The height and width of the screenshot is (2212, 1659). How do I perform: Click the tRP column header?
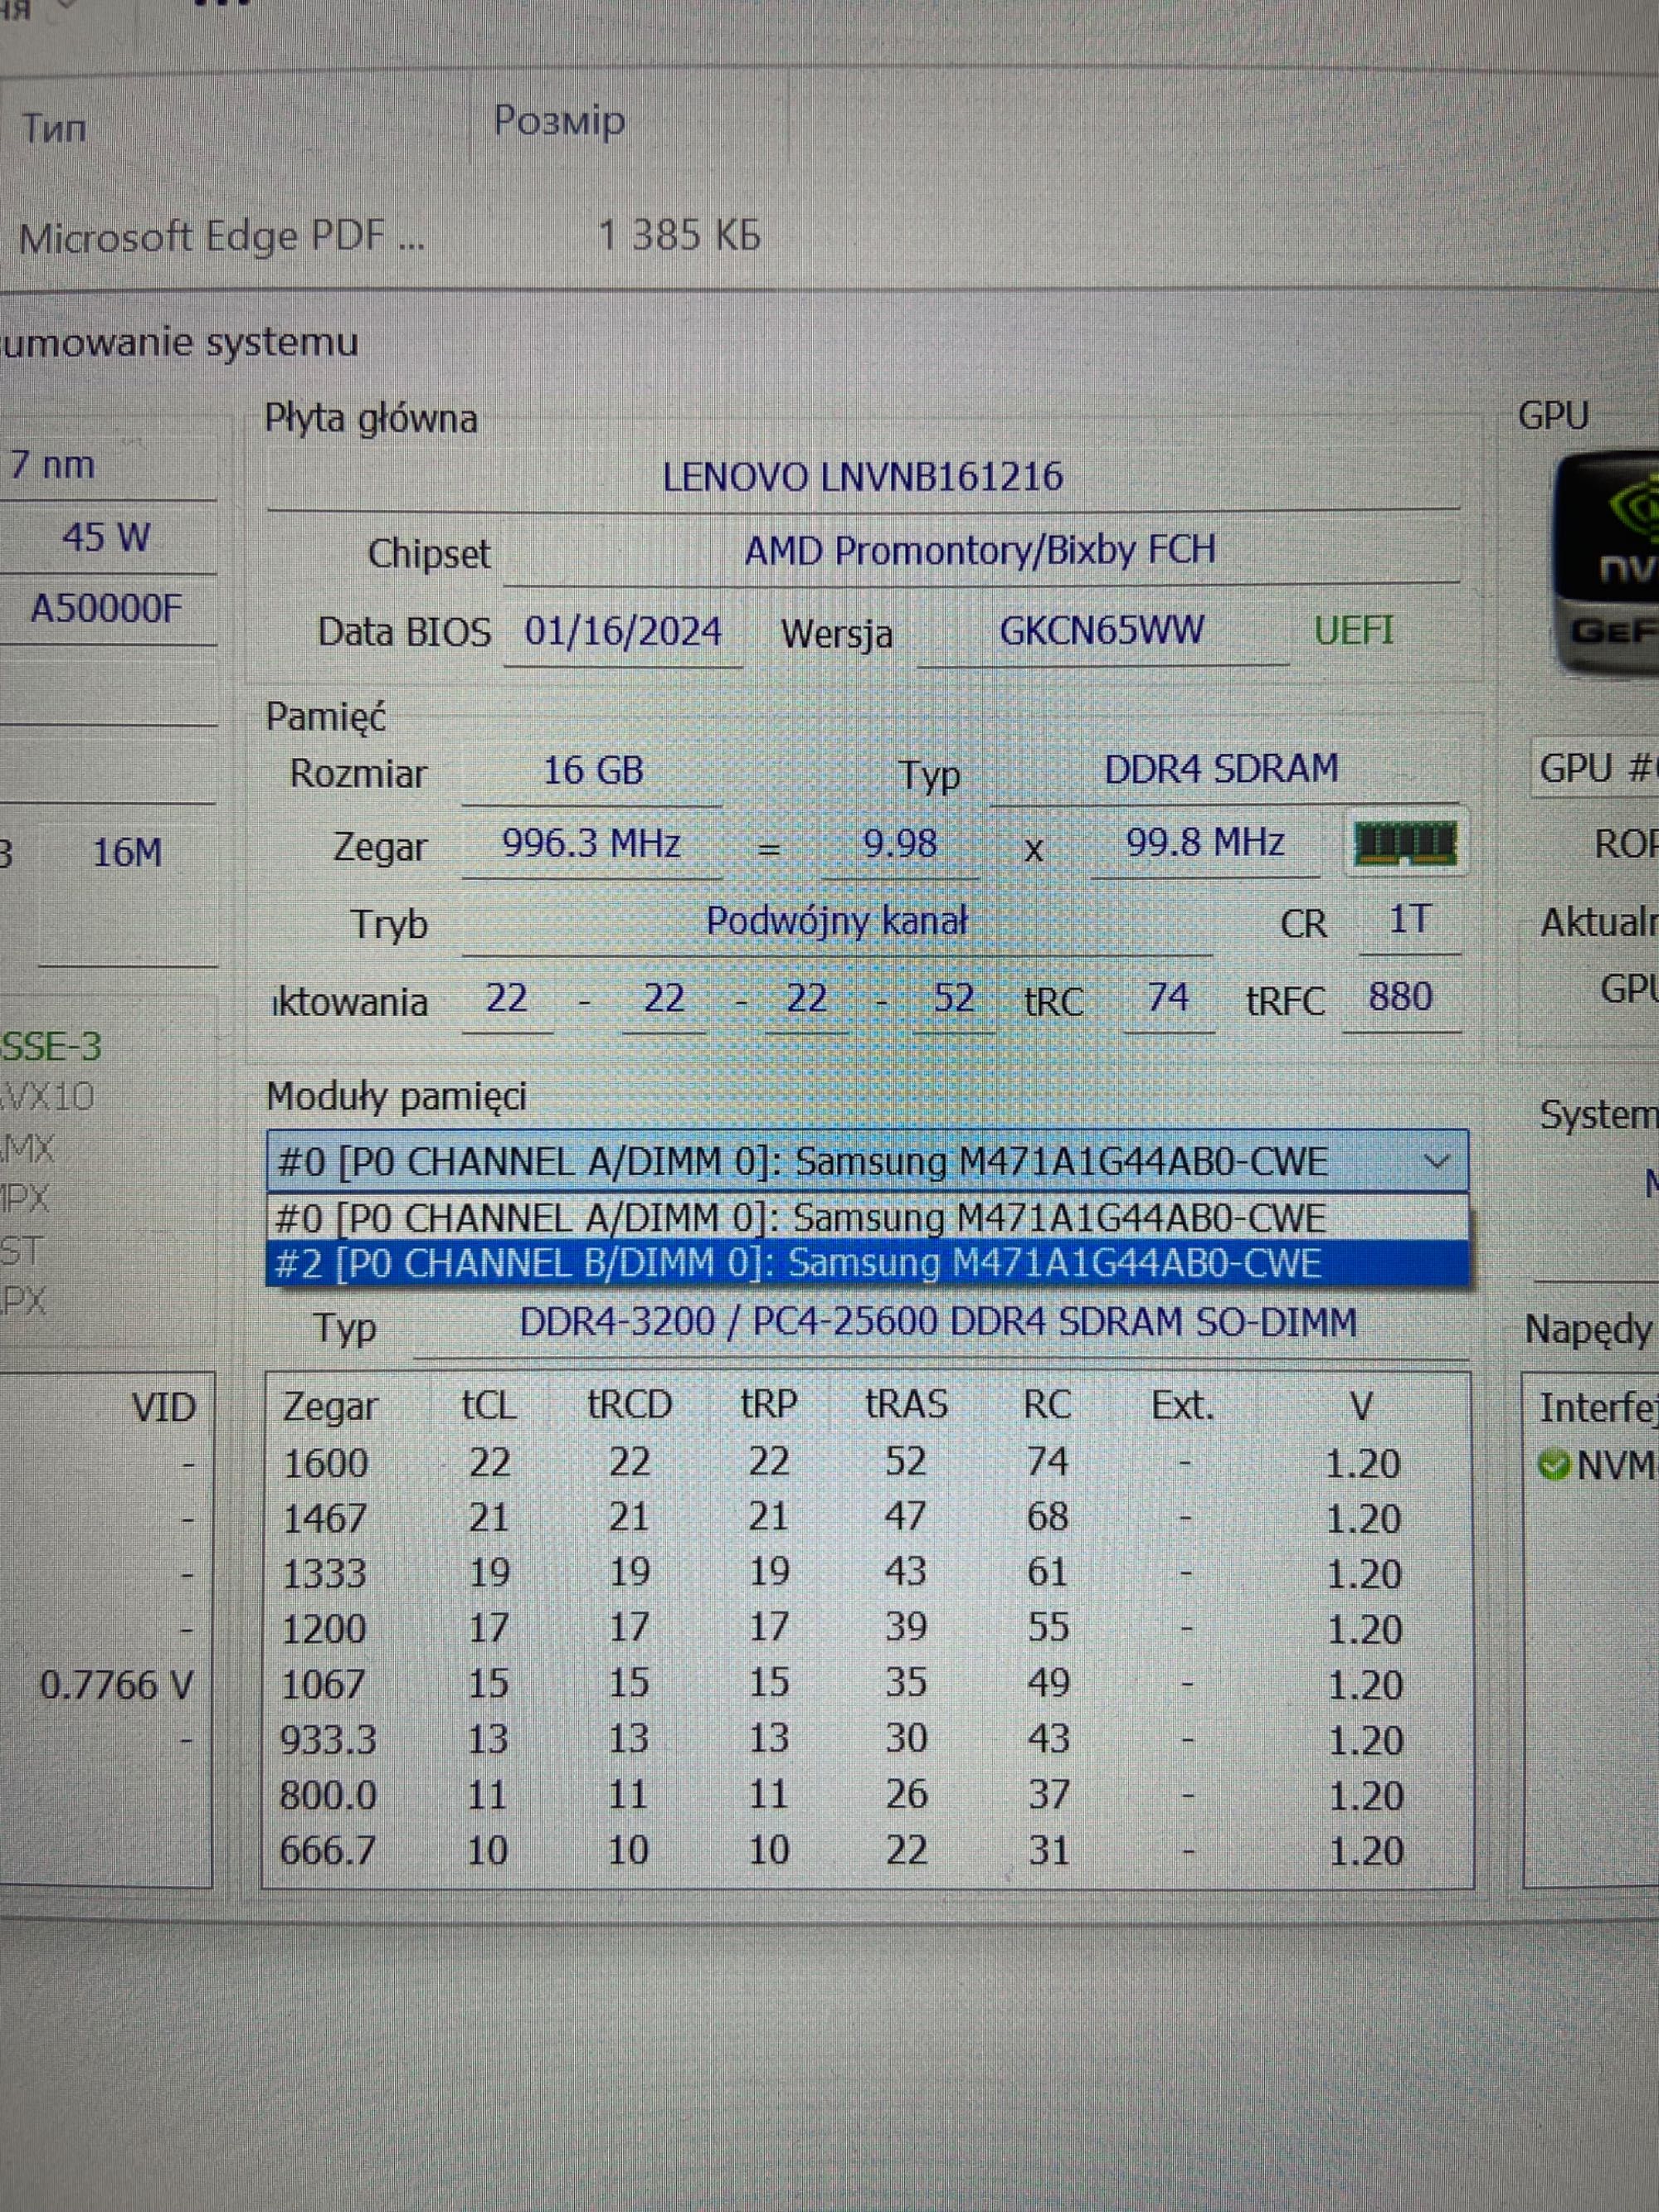(769, 1403)
